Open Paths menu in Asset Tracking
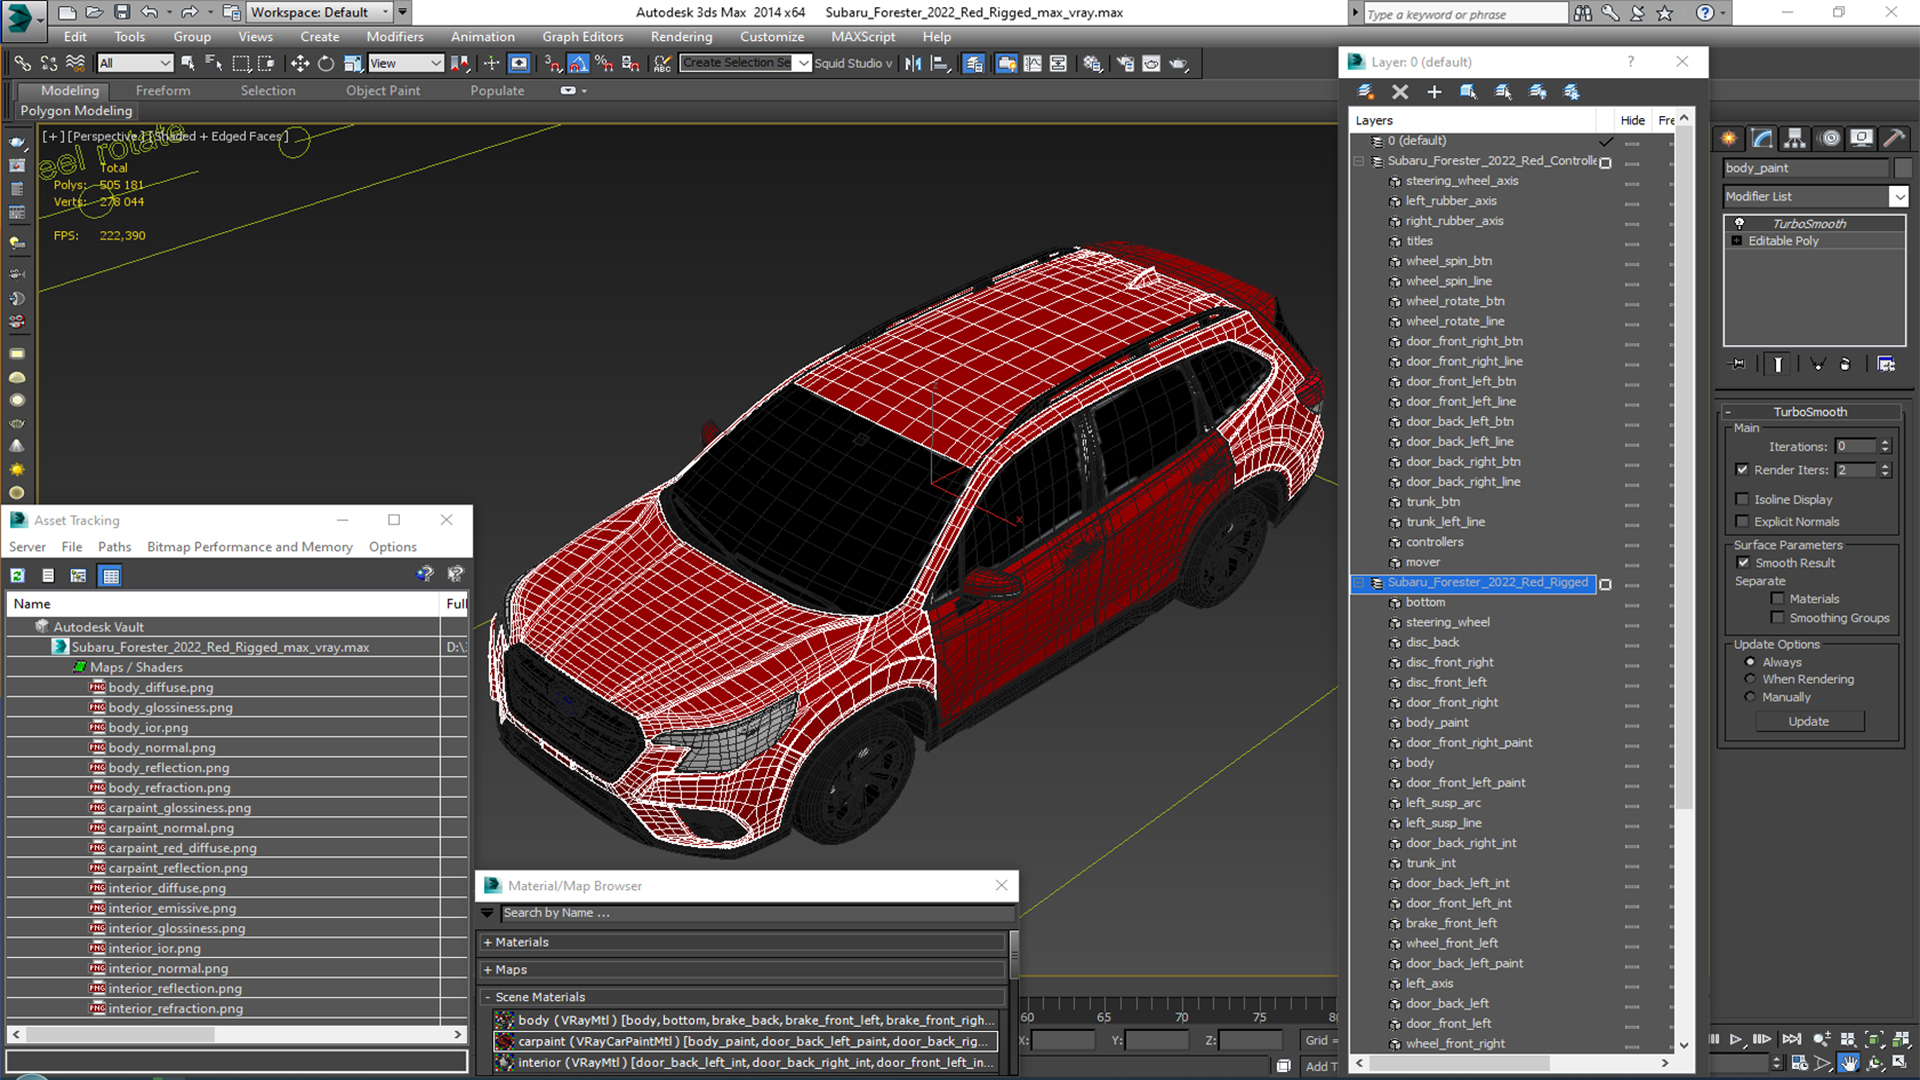The width and height of the screenshot is (1920, 1080). [x=114, y=547]
